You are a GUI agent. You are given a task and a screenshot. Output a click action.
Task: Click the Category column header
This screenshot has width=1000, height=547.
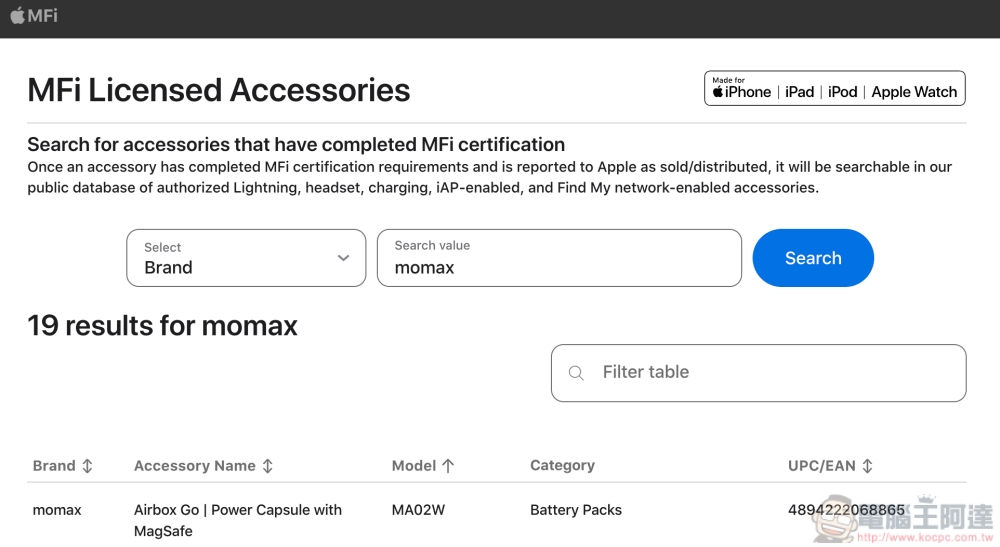562,465
